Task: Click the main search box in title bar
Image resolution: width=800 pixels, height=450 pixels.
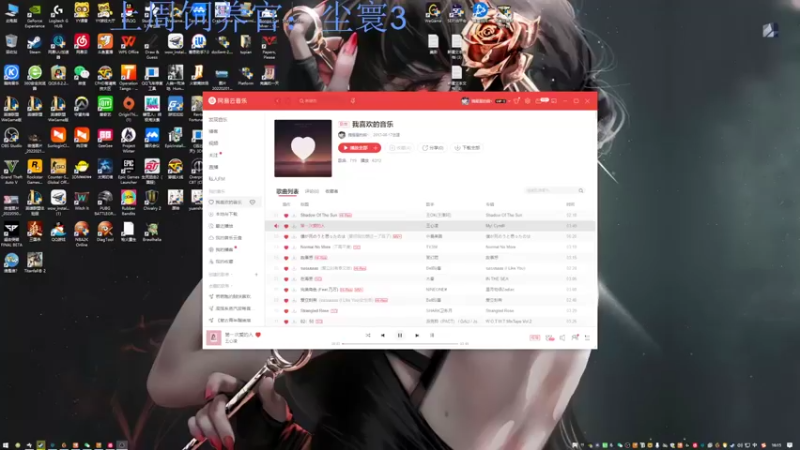Action: 323,101
